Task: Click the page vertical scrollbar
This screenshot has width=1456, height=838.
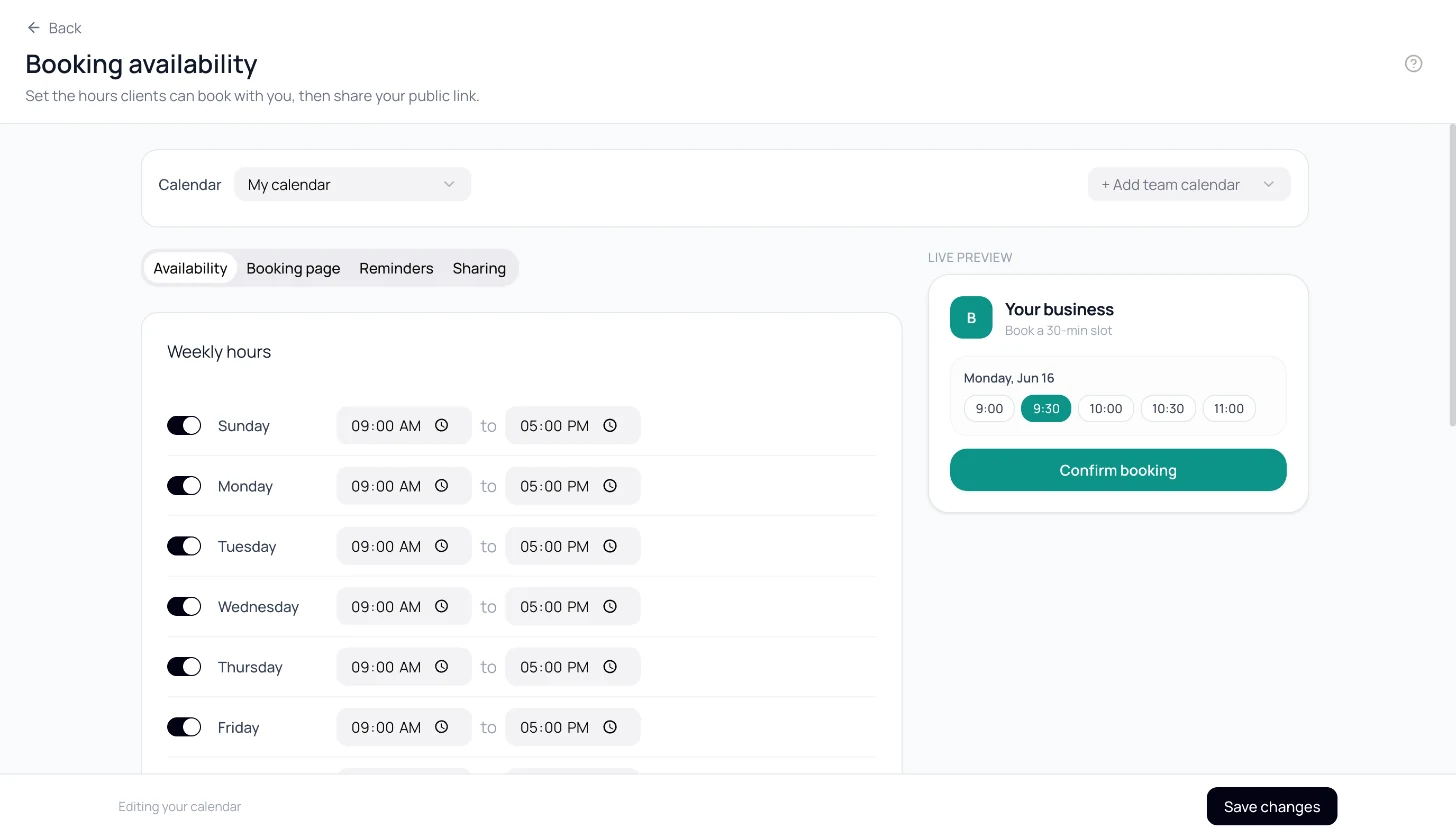Action: pos(1452,275)
